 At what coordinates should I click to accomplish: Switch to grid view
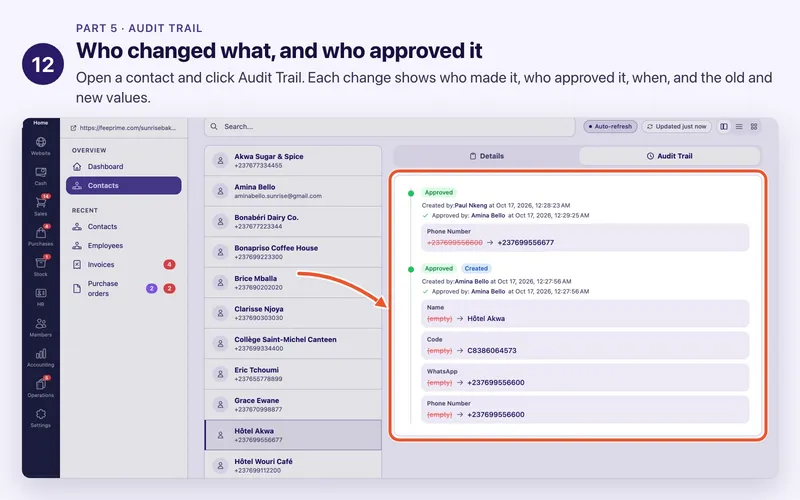click(x=754, y=127)
